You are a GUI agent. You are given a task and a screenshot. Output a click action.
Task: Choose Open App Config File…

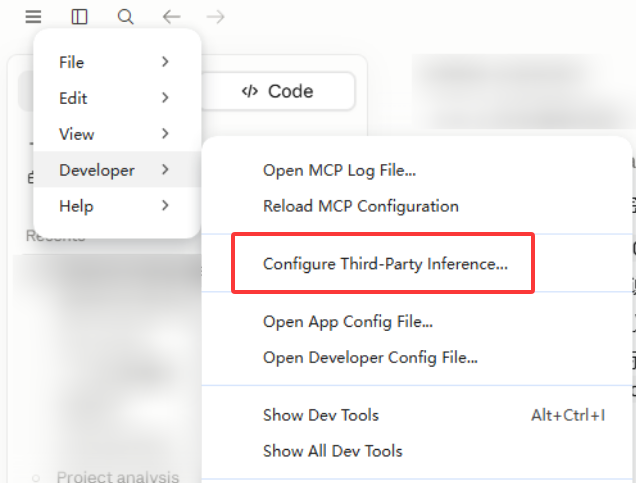tap(417, 322)
